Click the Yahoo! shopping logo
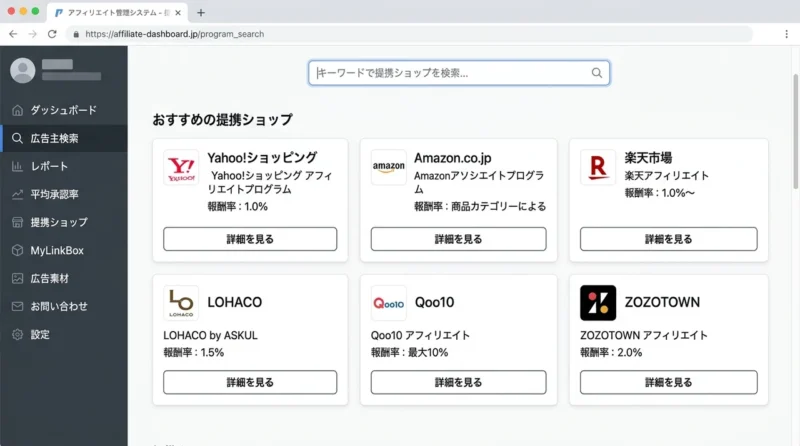 coord(181,167)
